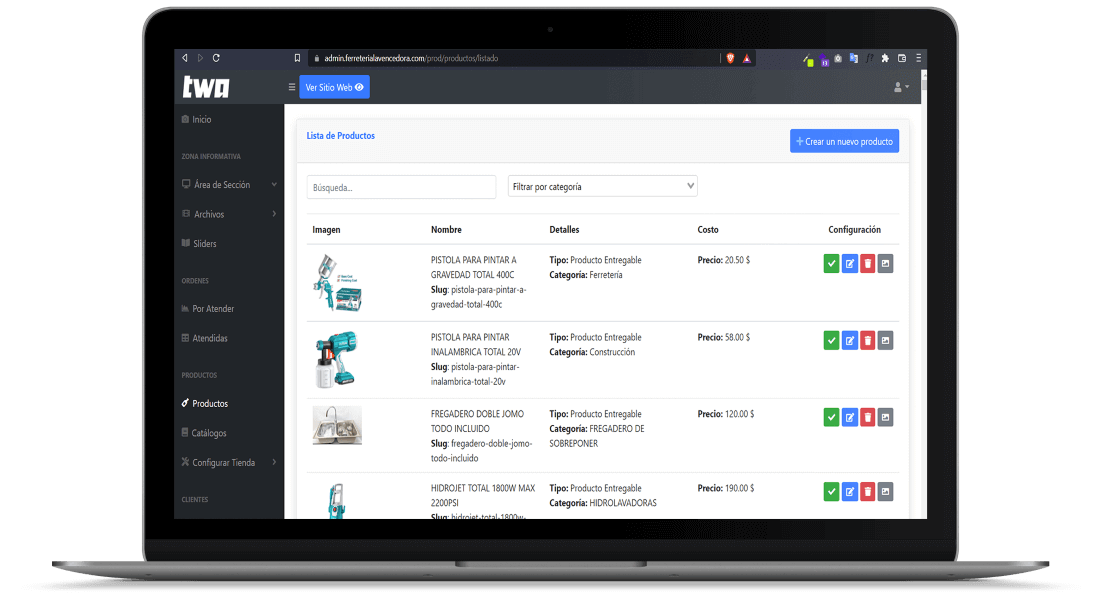Toggle green check for HIDROJET TOTAL 1800W

click(x=831, y=491)
